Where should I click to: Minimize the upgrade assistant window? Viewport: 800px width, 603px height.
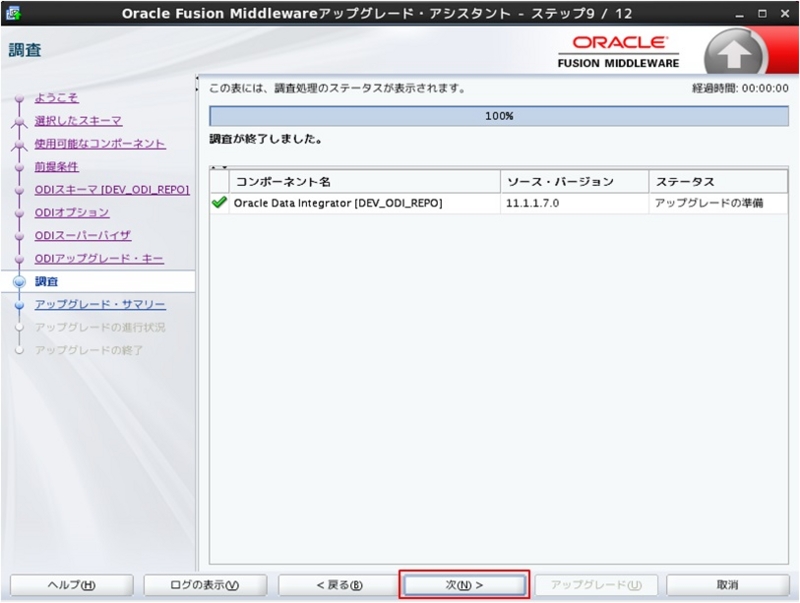[739, 14]
